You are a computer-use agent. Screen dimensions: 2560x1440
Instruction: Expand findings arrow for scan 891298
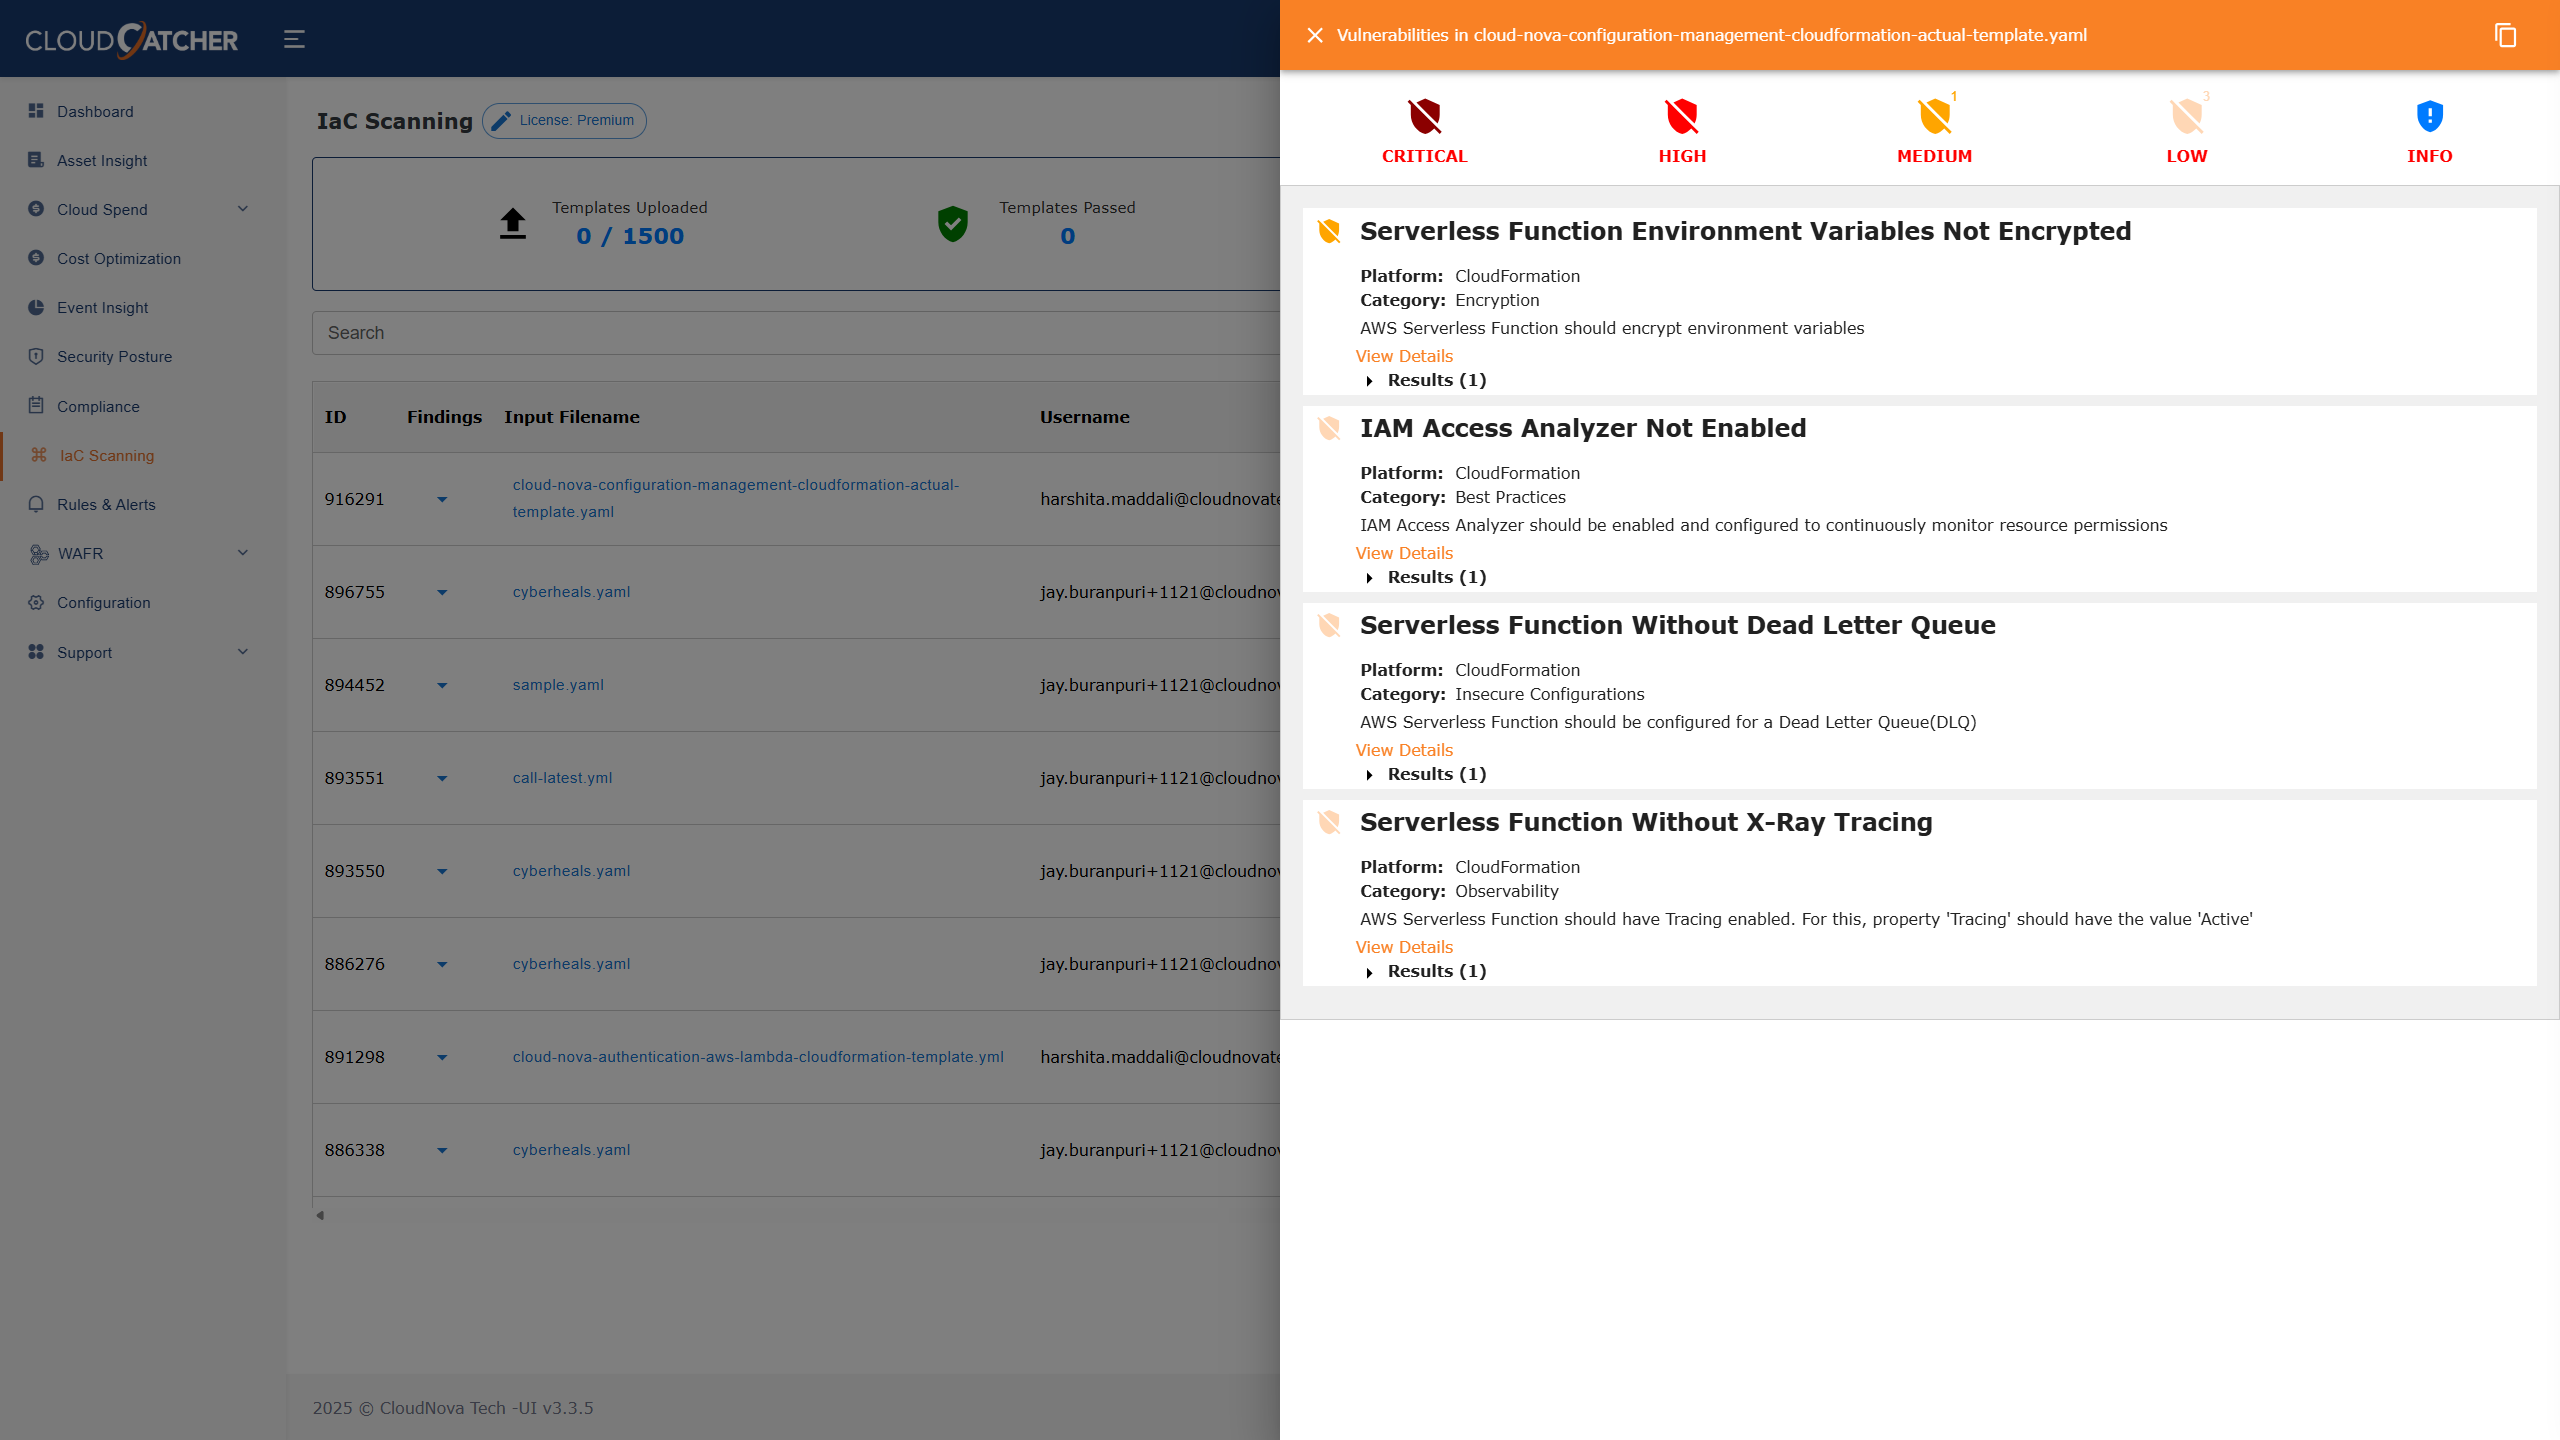pos(442,1057)
